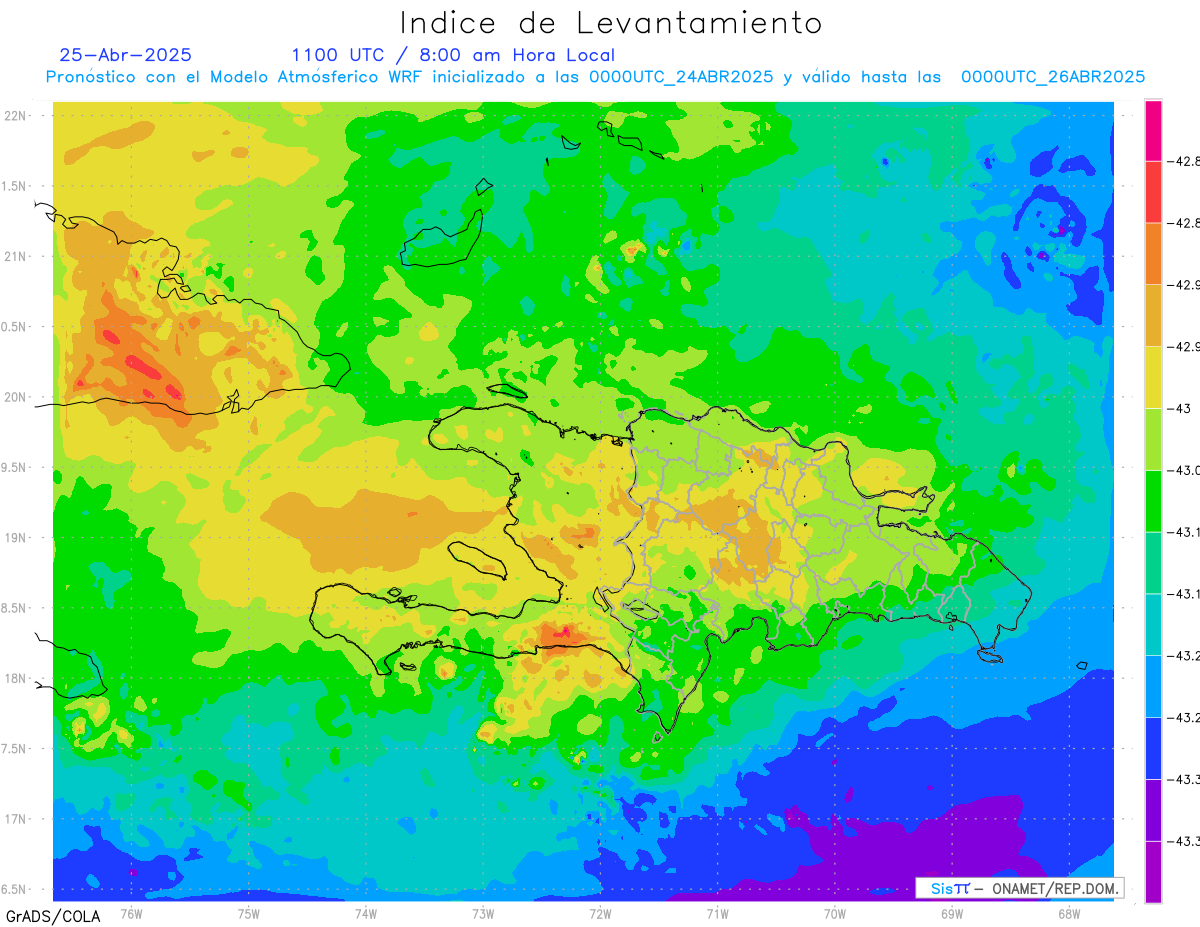
Task: Click the '9.5N' latitude label
Action: point(15,467)
